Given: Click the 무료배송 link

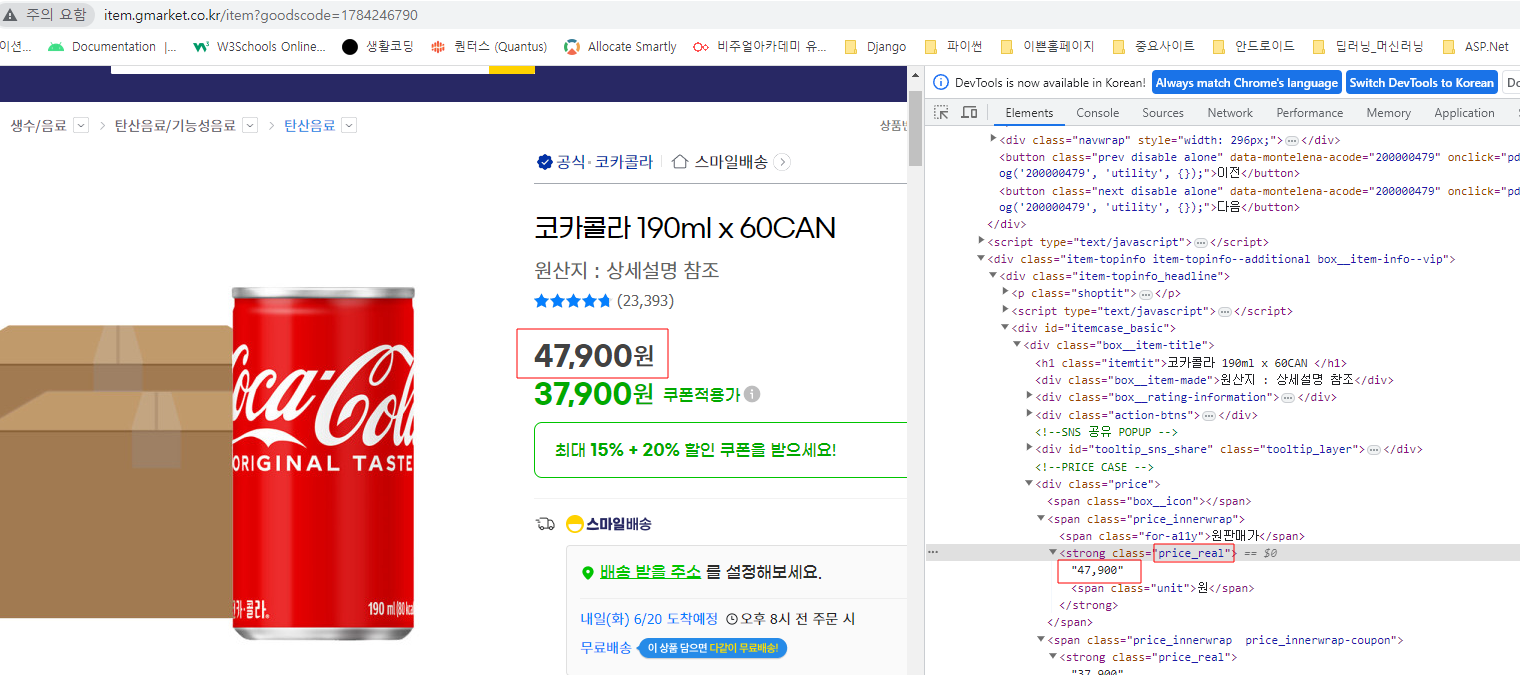Looking at the screenshot, I should coord(606,648).
